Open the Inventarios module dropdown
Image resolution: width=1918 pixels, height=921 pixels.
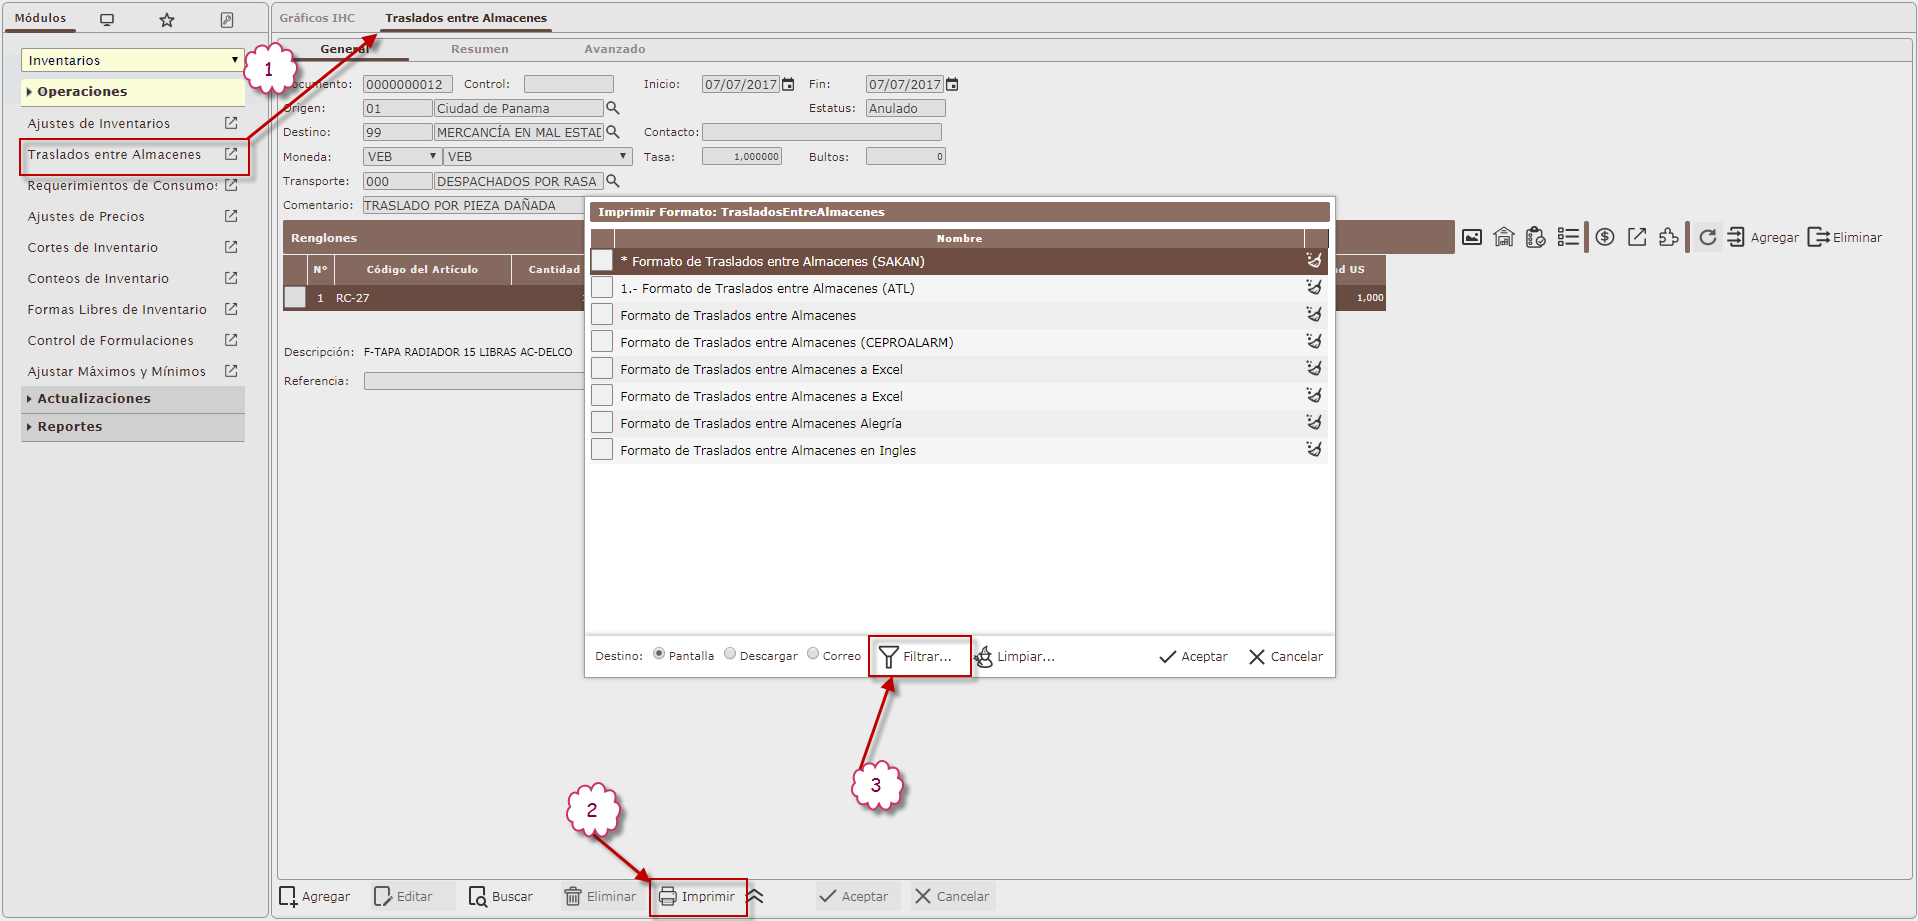[133, 60]
